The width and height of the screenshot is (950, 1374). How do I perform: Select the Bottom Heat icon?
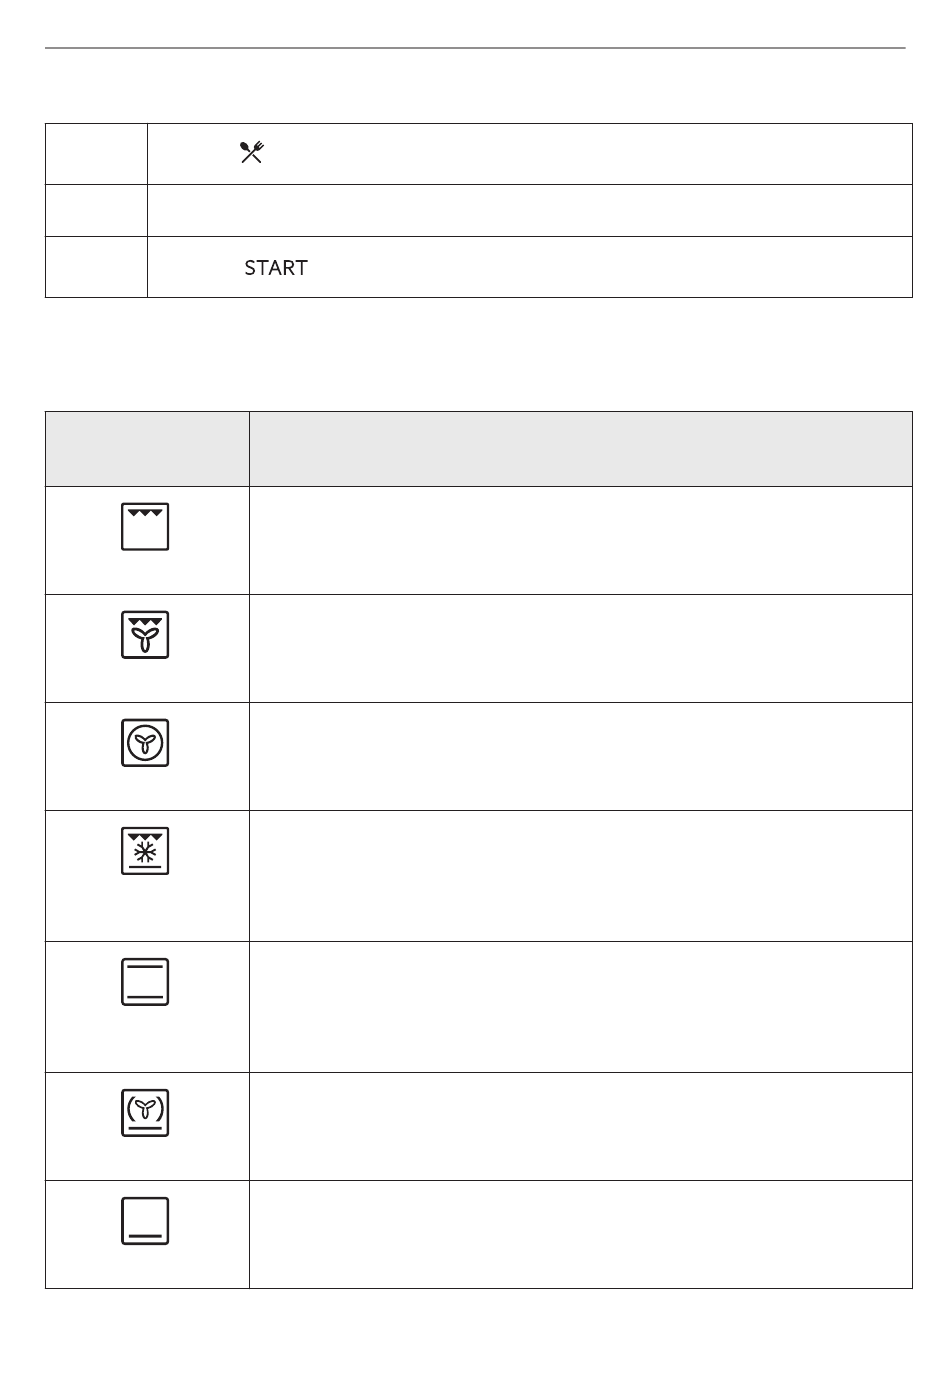pos(145,1221)
